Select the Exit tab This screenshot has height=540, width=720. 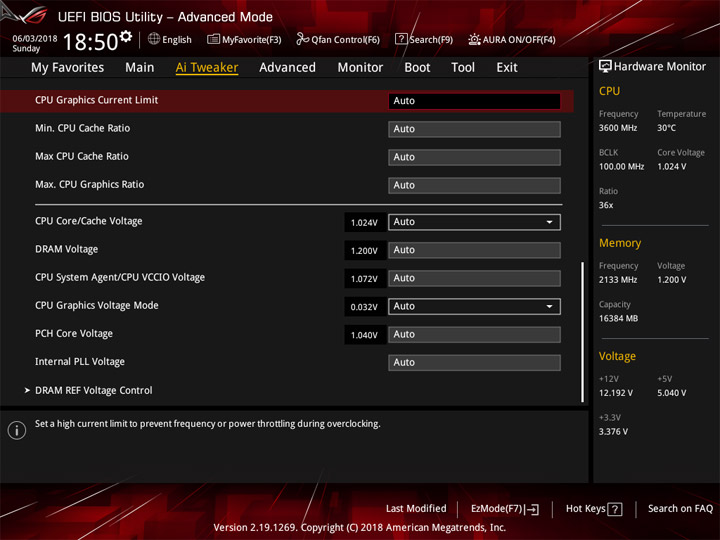click(507, 68)
